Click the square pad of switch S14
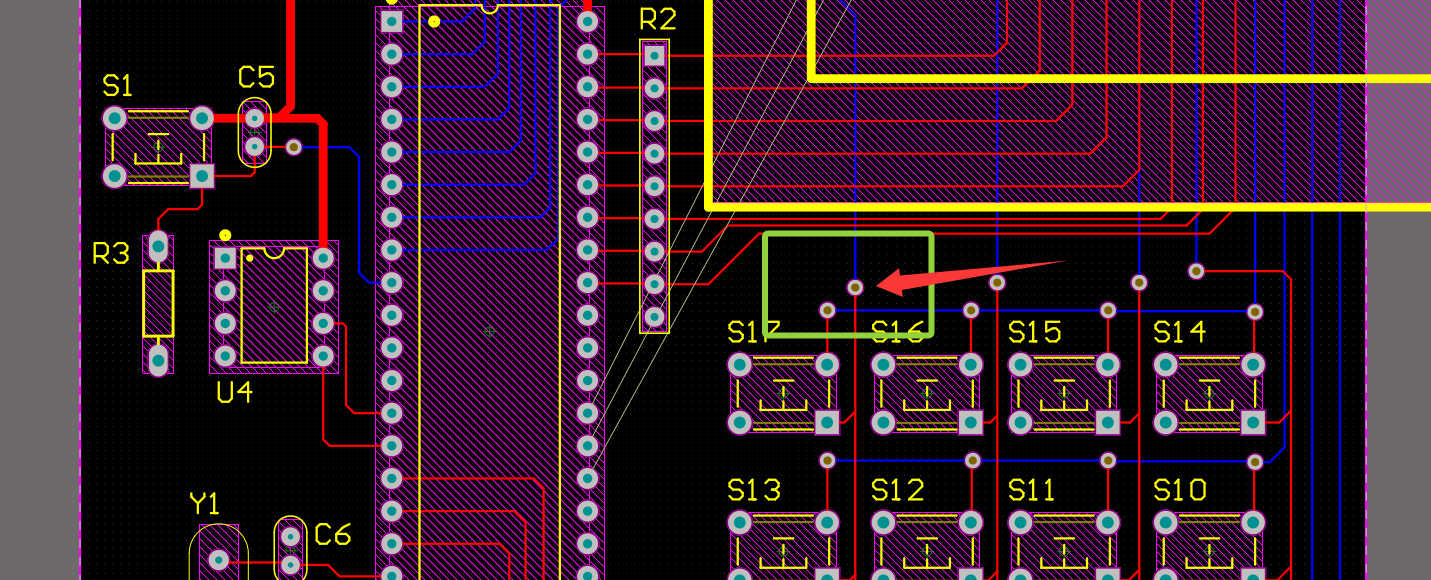 pos(1254,422)
